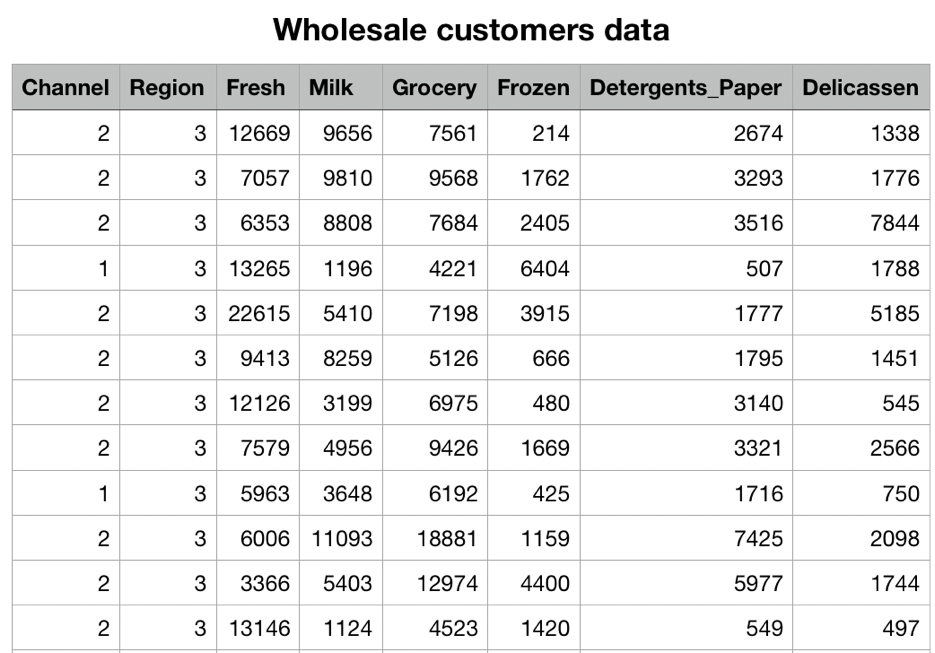Select the Delicassen column header
Screen dimensions: 935x653
pyautogui.click(x=860, y=87)
